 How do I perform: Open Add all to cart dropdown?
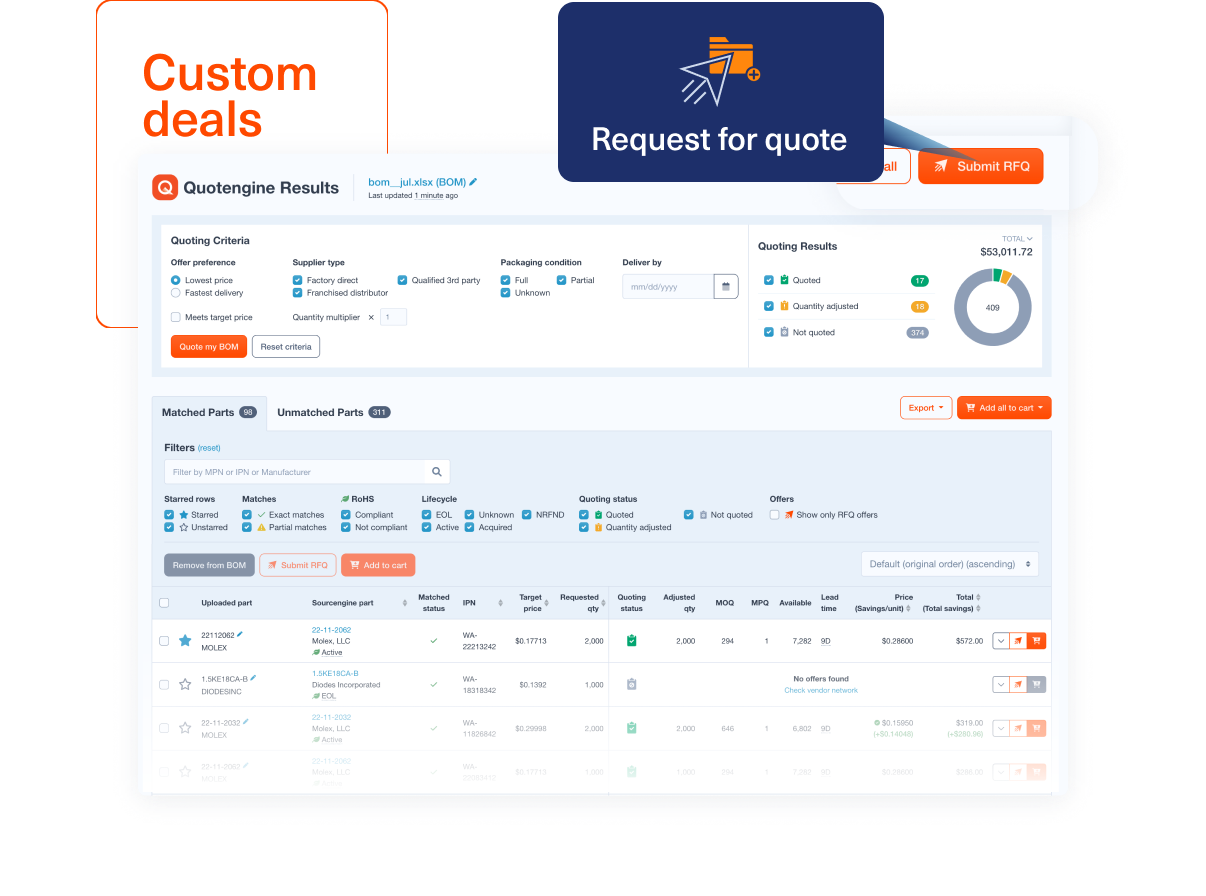coord(1004,408)
